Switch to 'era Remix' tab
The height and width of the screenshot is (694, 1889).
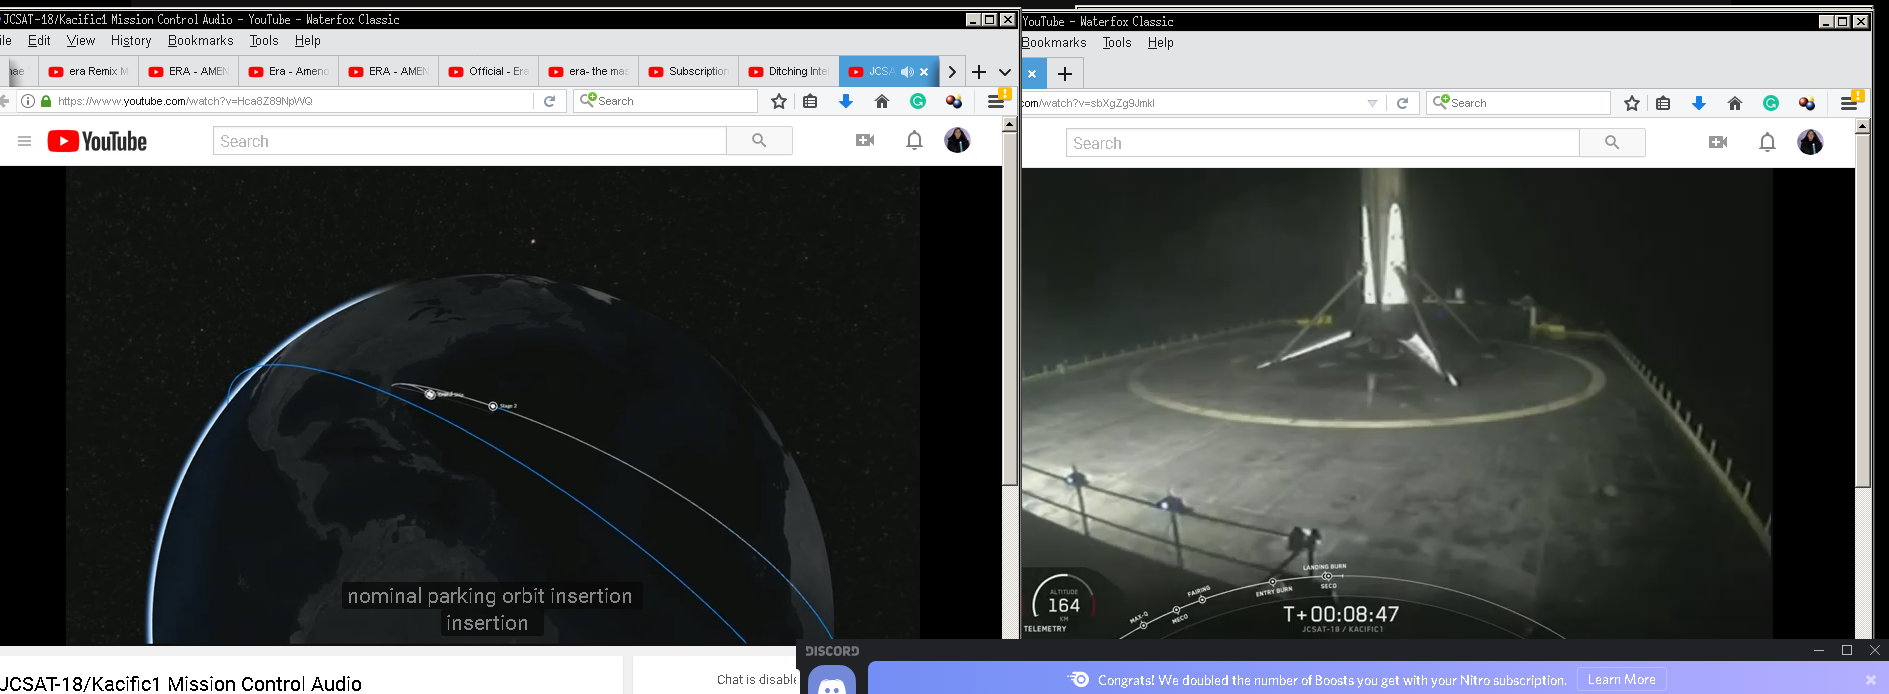pos(88,72)
